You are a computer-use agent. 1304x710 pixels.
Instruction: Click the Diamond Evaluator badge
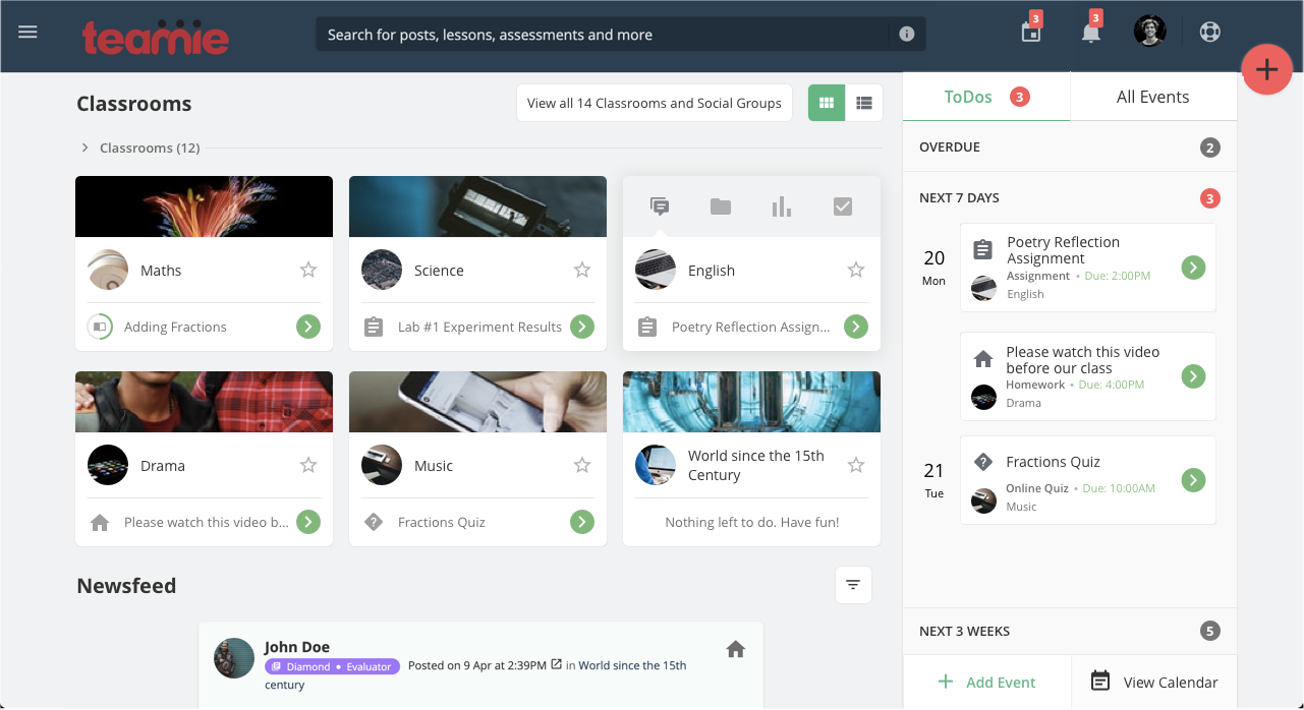tap(332, 666)
